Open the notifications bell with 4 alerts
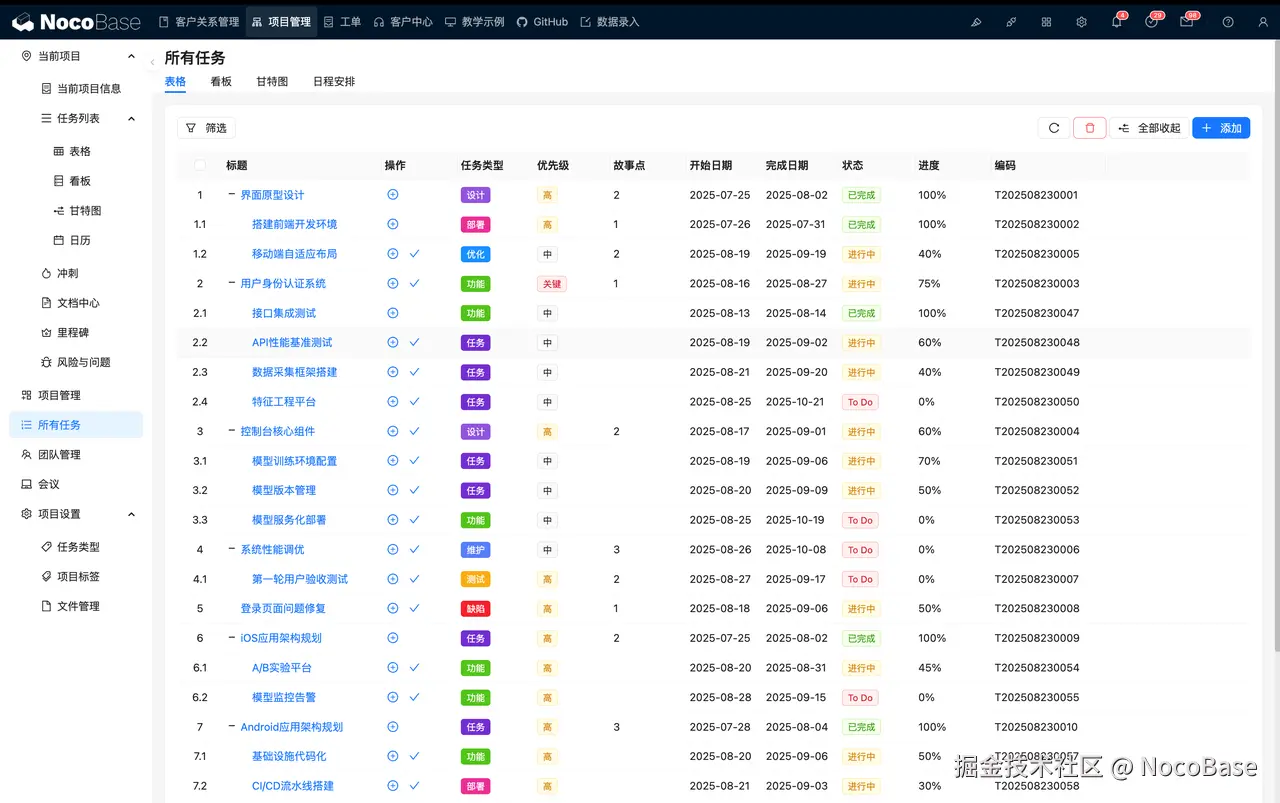Viewport: 1280px width, 803px height. click(1117, 21)
